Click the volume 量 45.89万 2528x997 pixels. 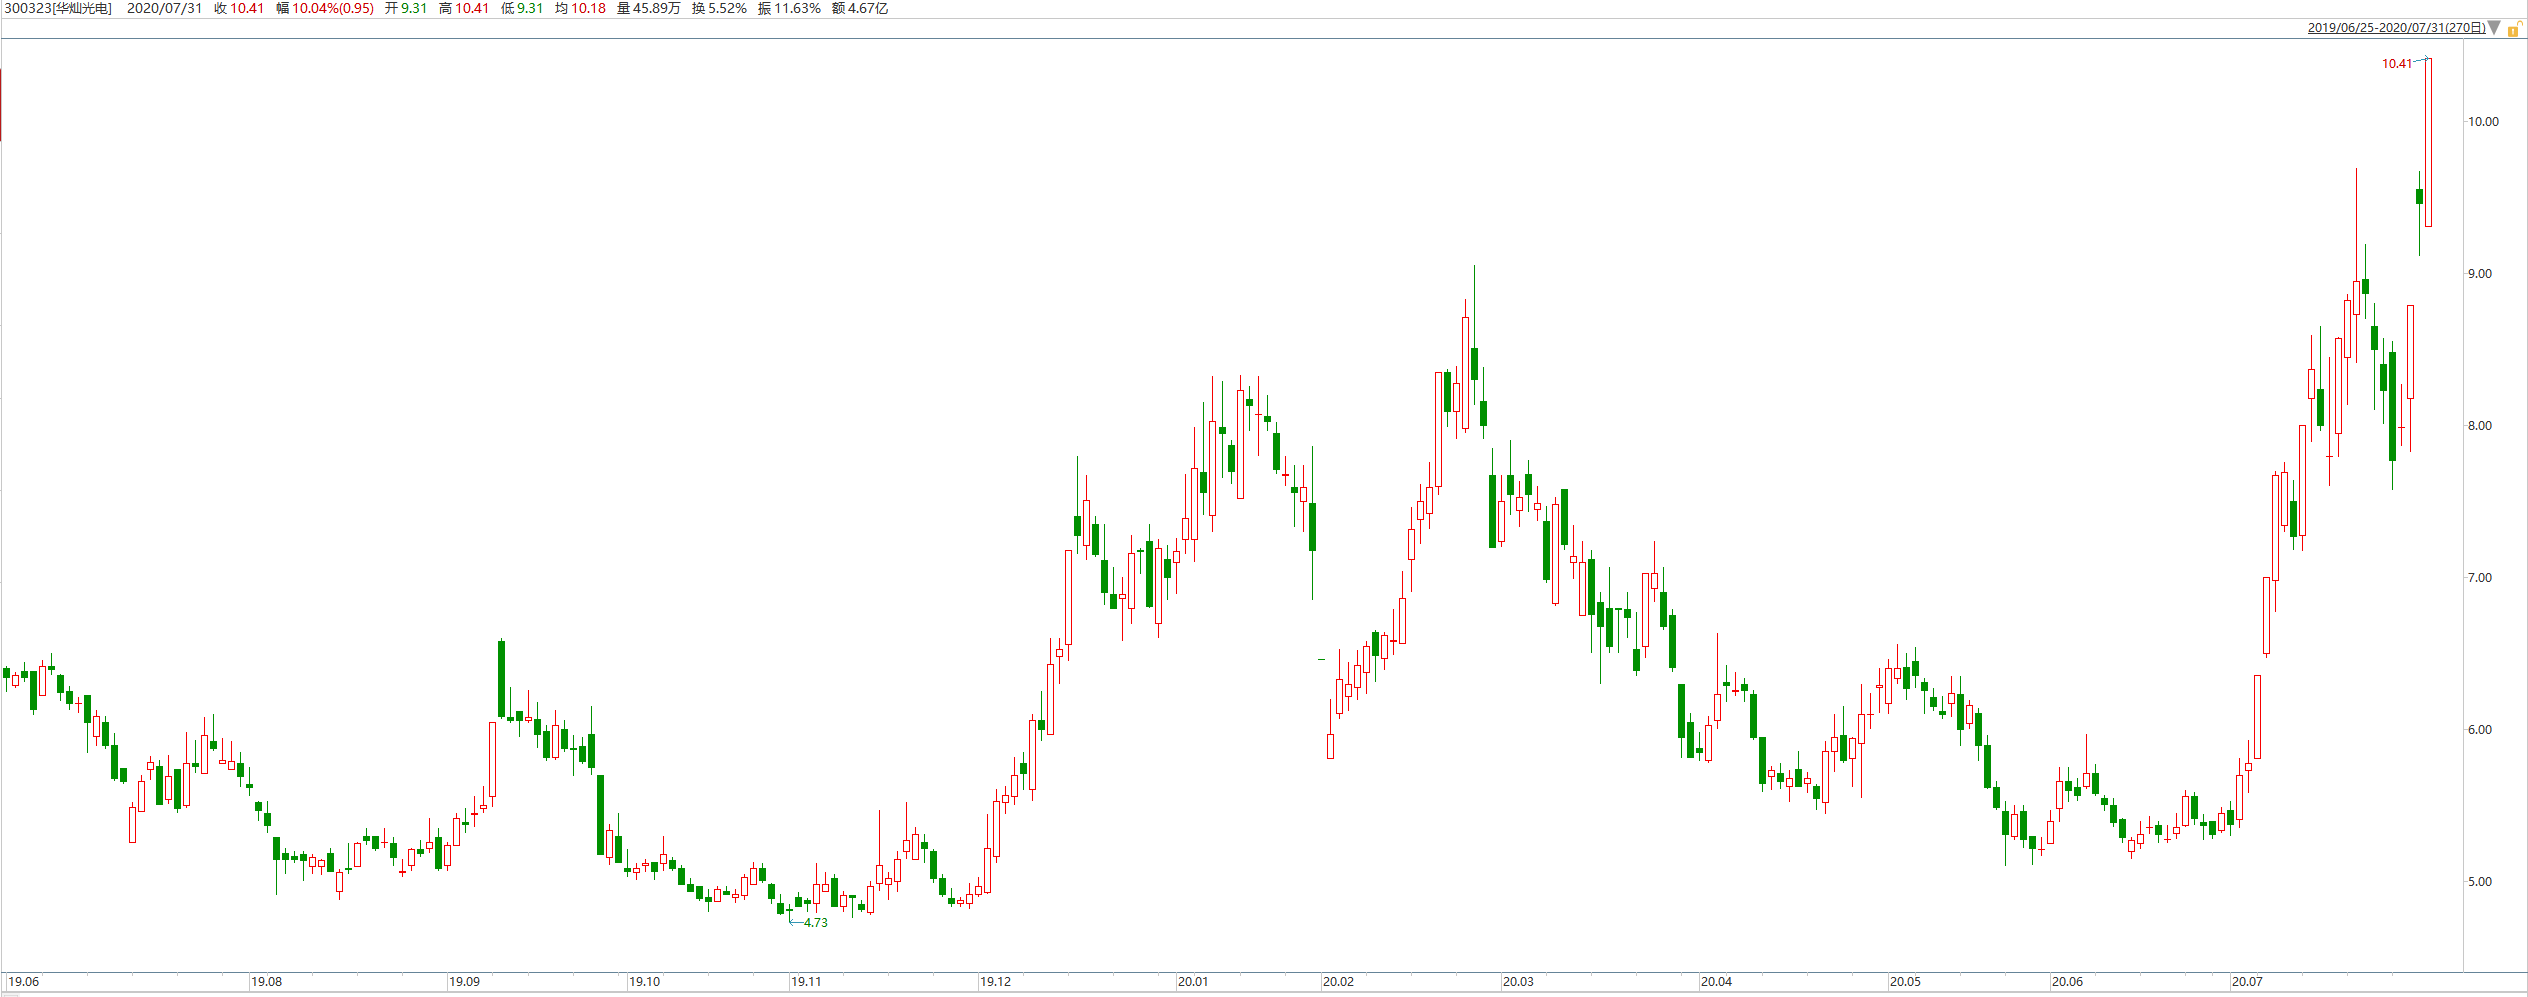pyautogui.click(x=649, y=8)
